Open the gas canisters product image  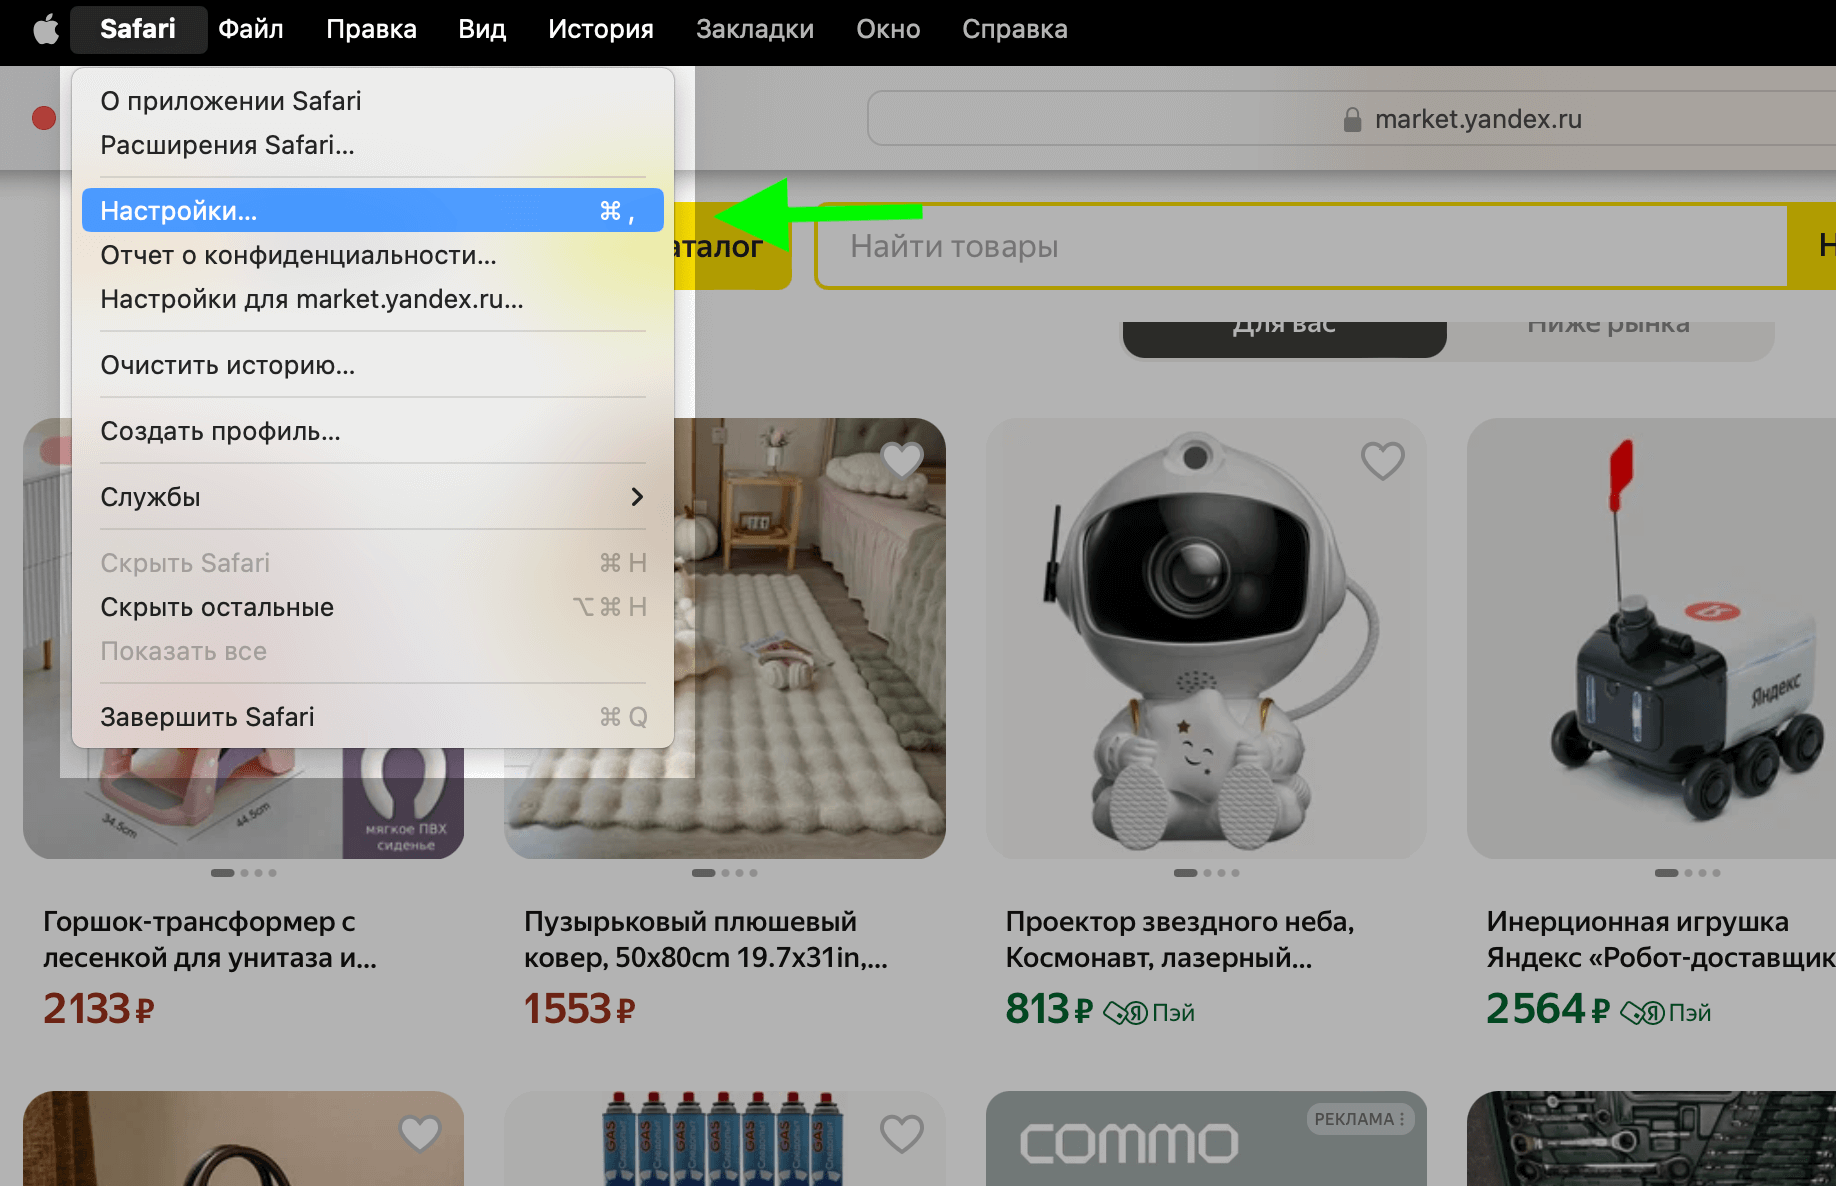[725, 1139]
